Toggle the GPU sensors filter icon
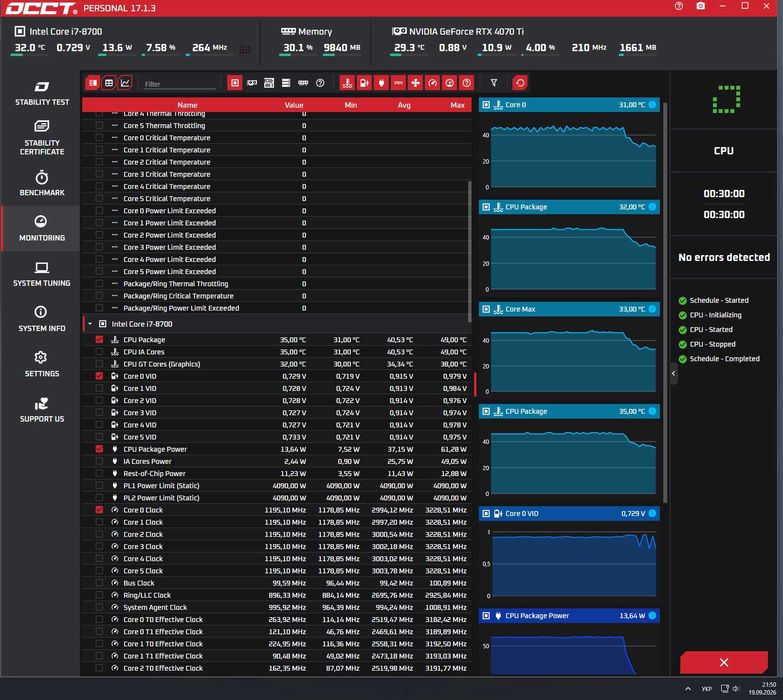 (x=252, y=83)
